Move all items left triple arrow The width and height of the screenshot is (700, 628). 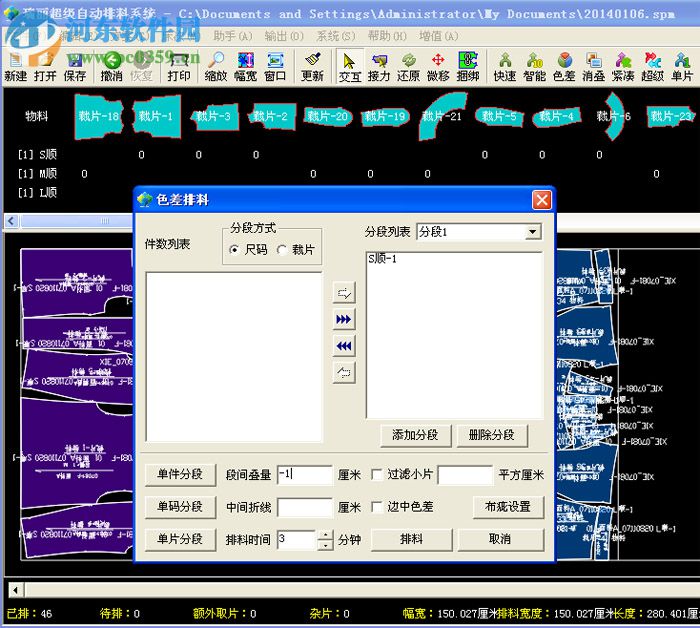tap(344, 345)
